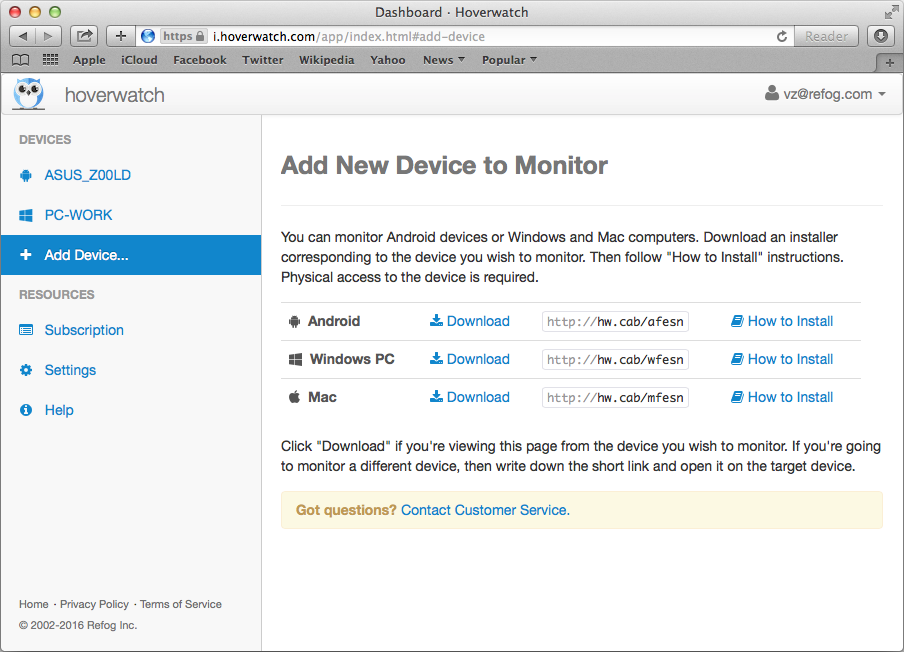
Task: Download the Android installer
Action: pyautogui.click(x=470, y=321)
